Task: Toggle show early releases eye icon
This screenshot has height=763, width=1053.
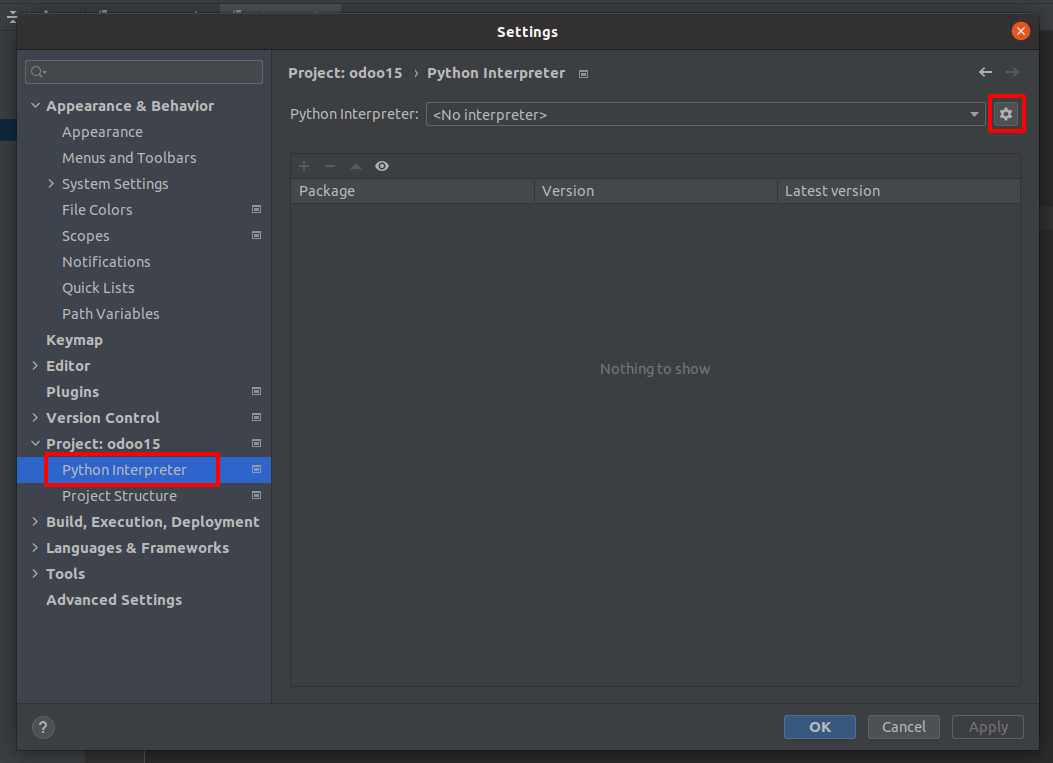Action: (x=382, y=166)
